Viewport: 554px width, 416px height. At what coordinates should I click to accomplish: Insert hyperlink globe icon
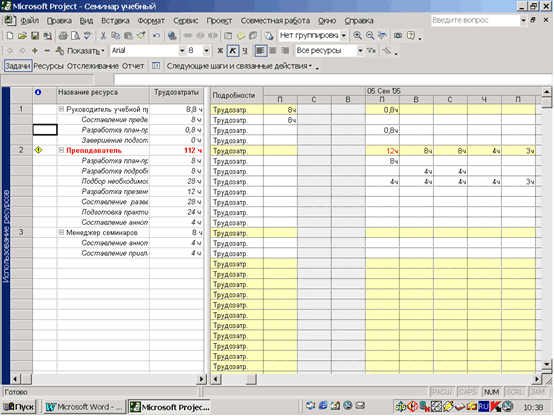point(172,36)
